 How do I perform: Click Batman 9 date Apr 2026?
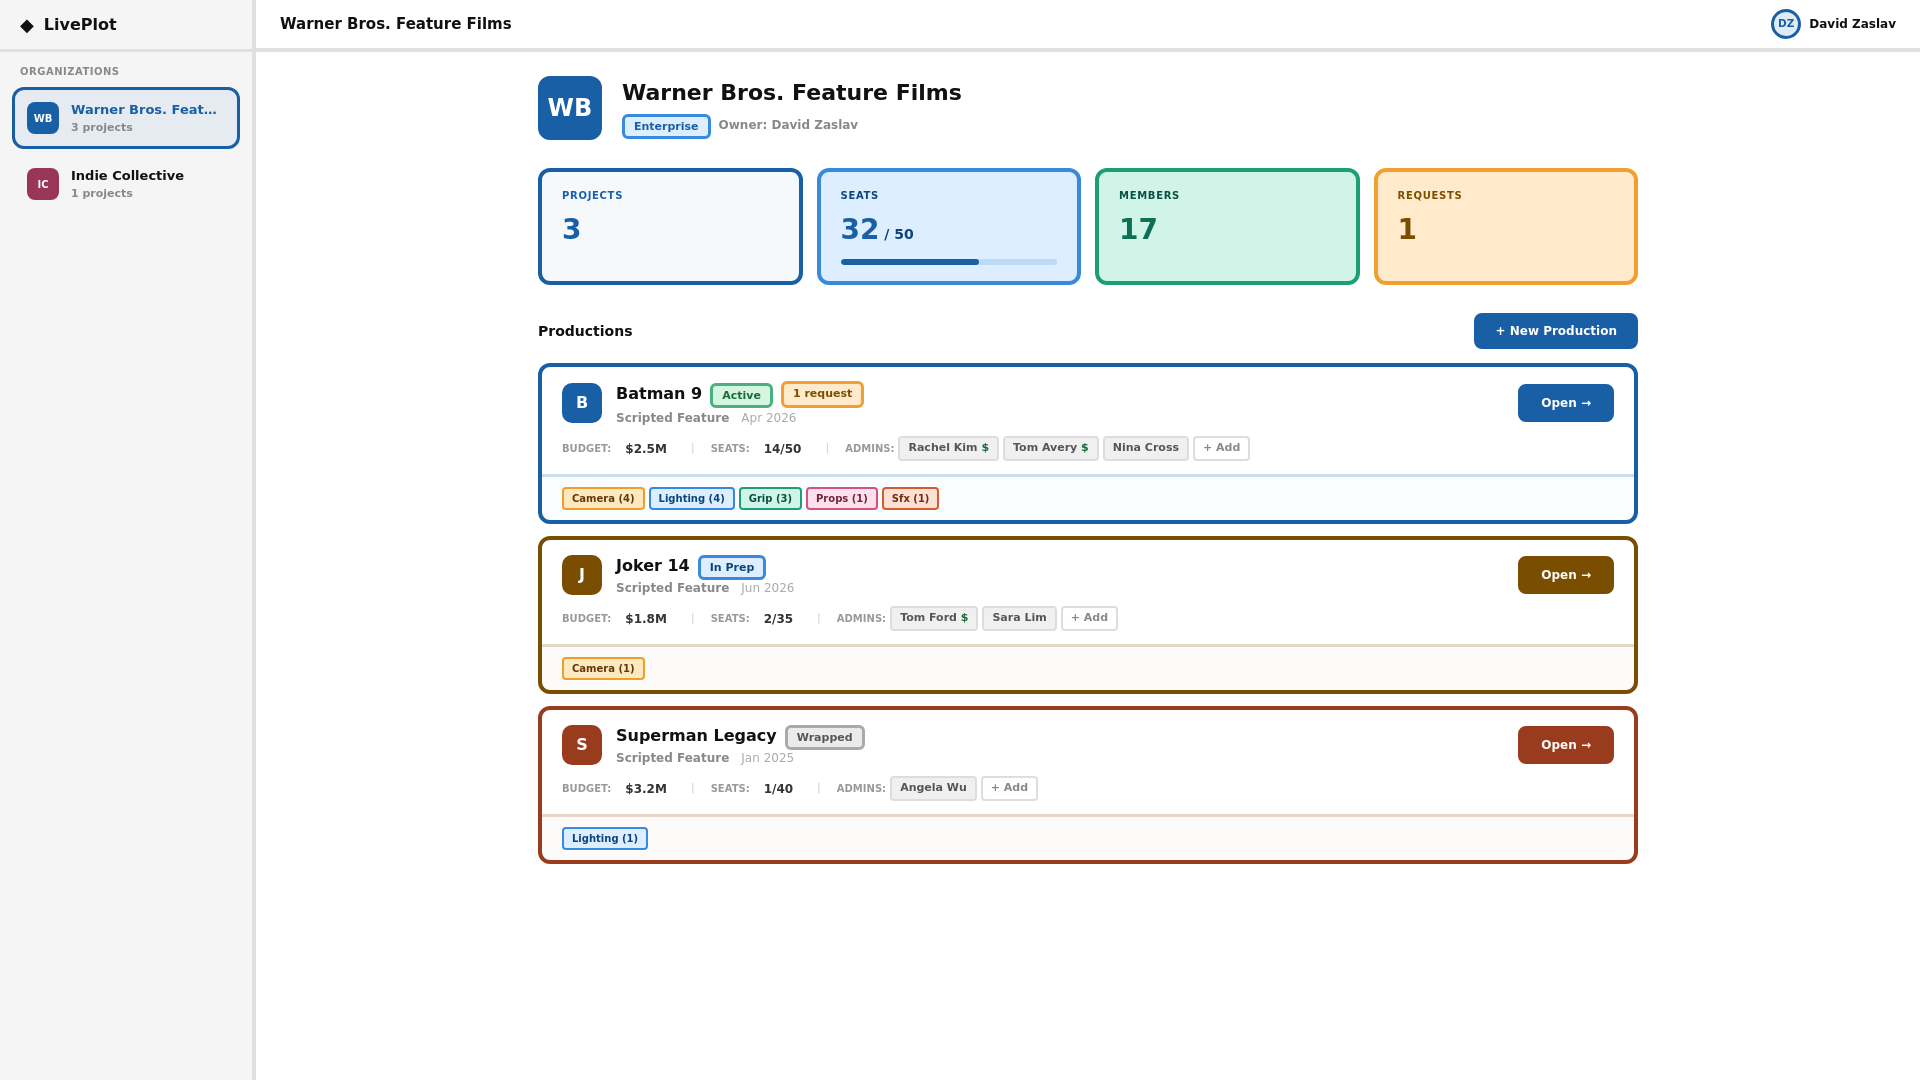pyautogui.click(x=768, y=418)
